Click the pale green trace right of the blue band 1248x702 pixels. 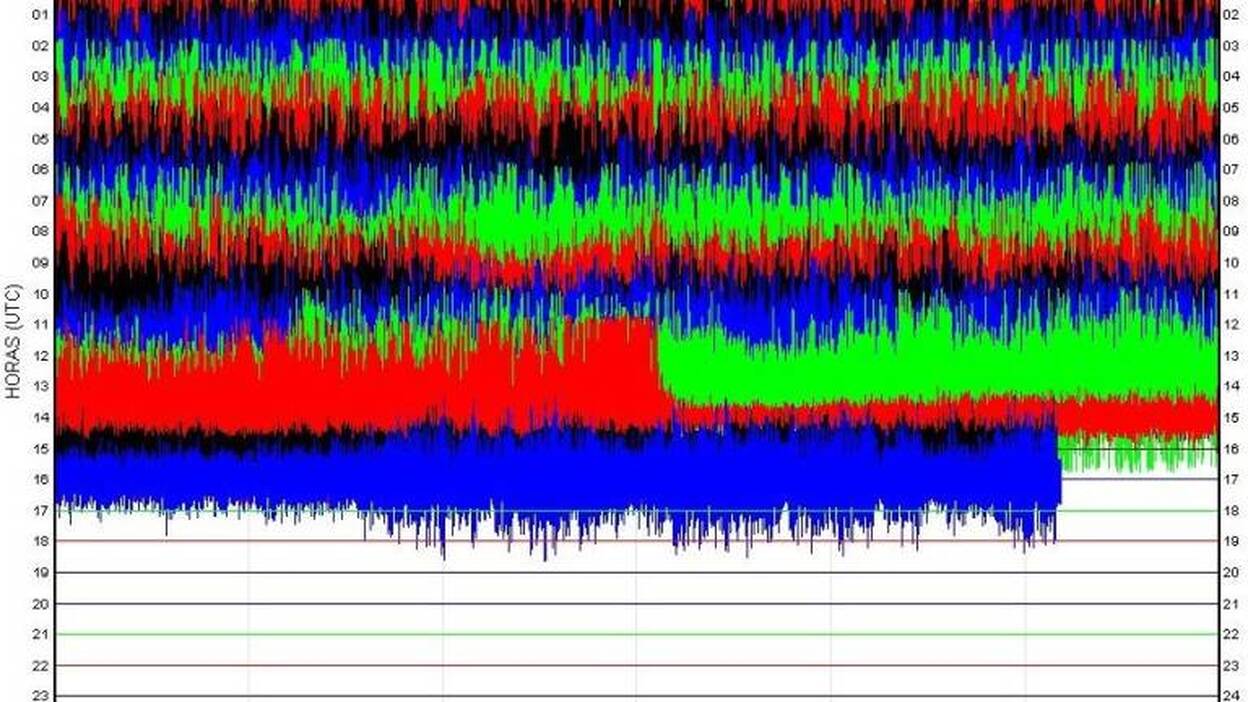(x=1138, y=455)
